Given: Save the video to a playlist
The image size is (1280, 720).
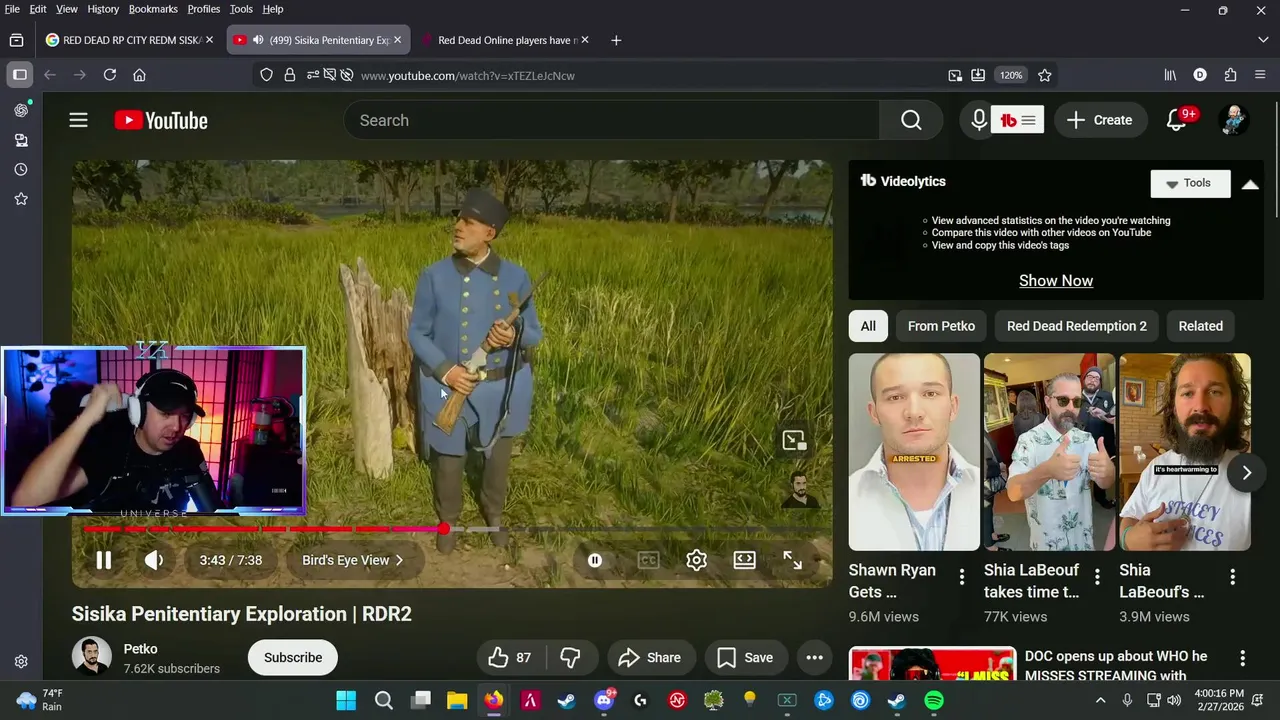Looking at the screenshot, I should point(746,657).
